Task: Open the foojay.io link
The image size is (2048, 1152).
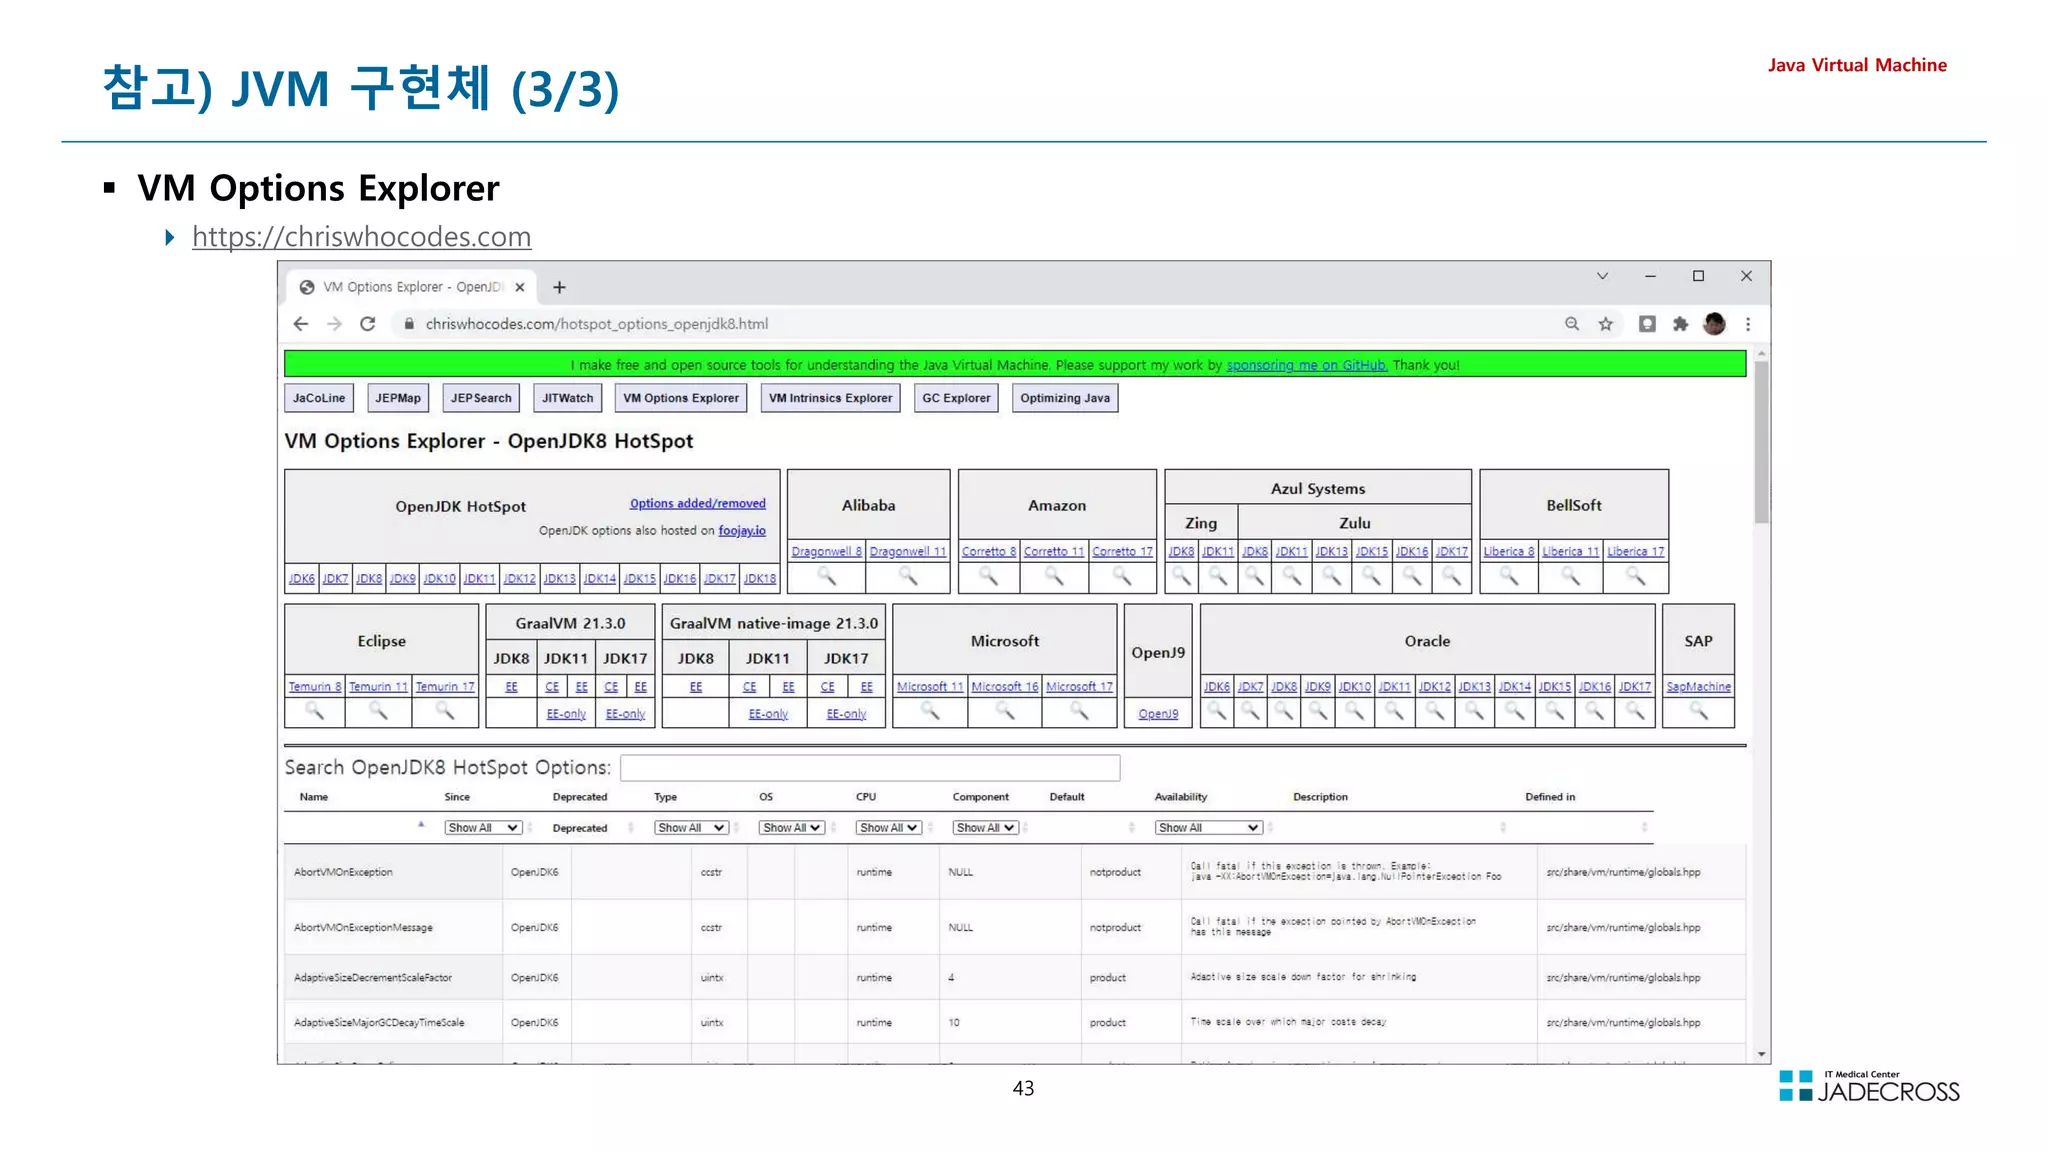Action: click(x=742, y=531)
